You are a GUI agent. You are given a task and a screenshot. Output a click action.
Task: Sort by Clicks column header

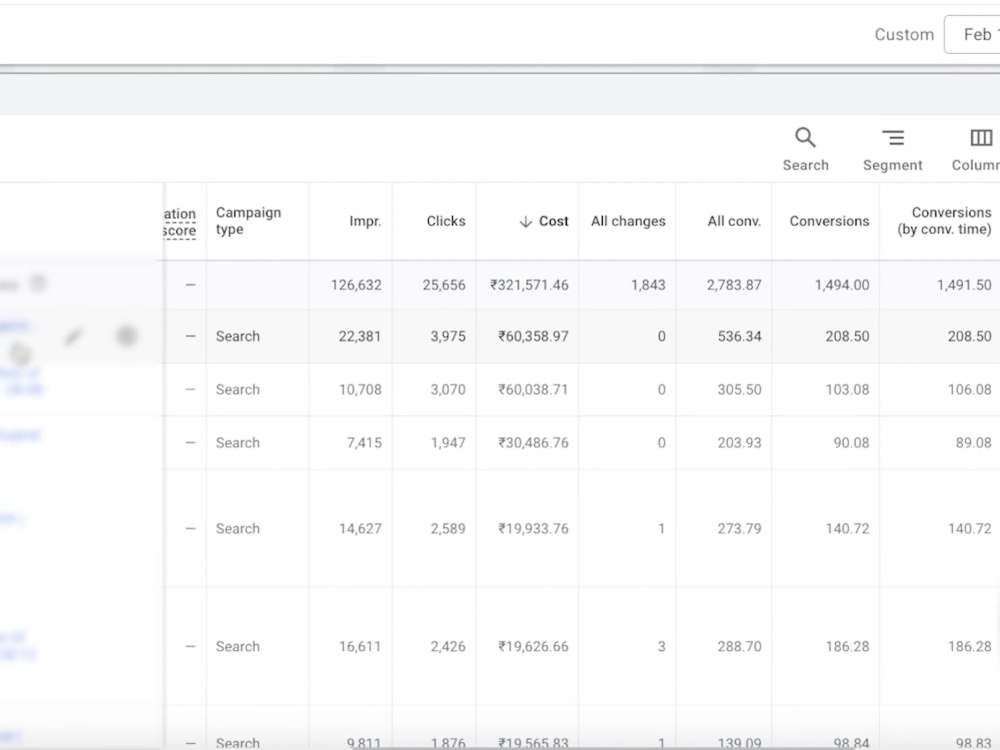tap(446, 221)
